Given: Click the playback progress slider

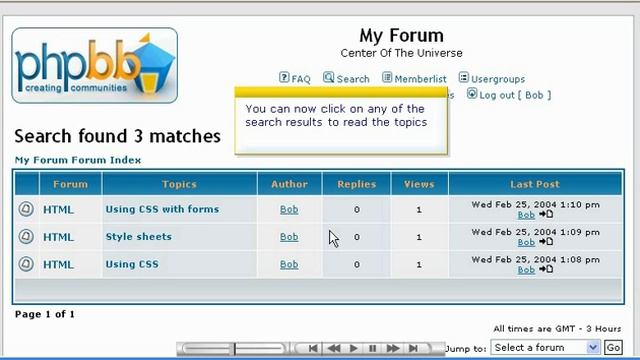Looking at the screenshot, I should (233, 349).
